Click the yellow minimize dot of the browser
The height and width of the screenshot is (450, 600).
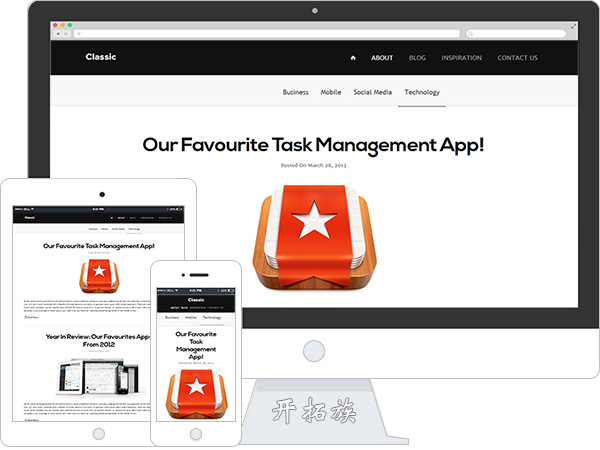coord(62,25)
